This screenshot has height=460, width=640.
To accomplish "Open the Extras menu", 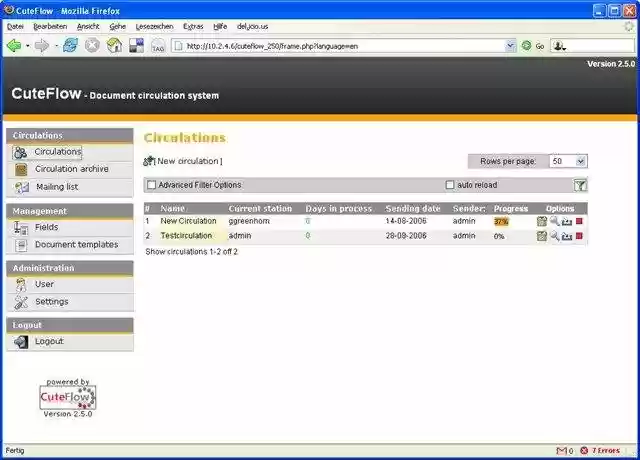I will click(x=193, y=27).
